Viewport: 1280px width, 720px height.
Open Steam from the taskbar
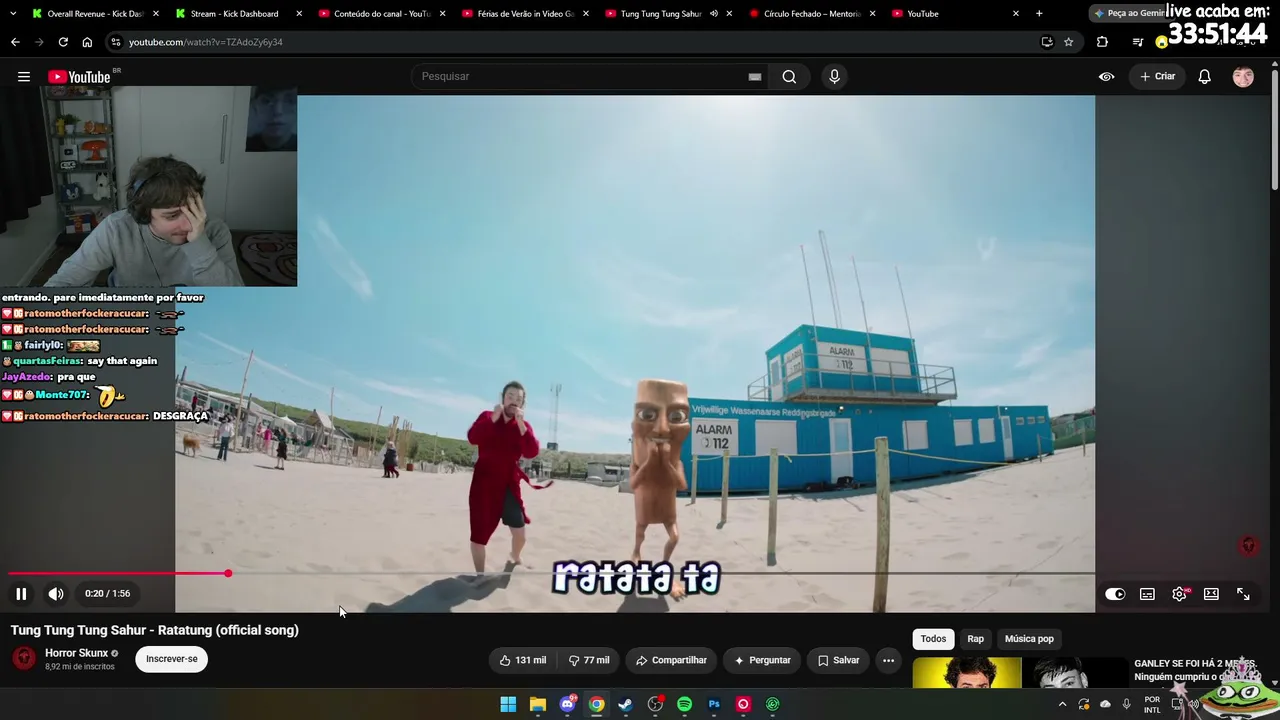(625, 704)
